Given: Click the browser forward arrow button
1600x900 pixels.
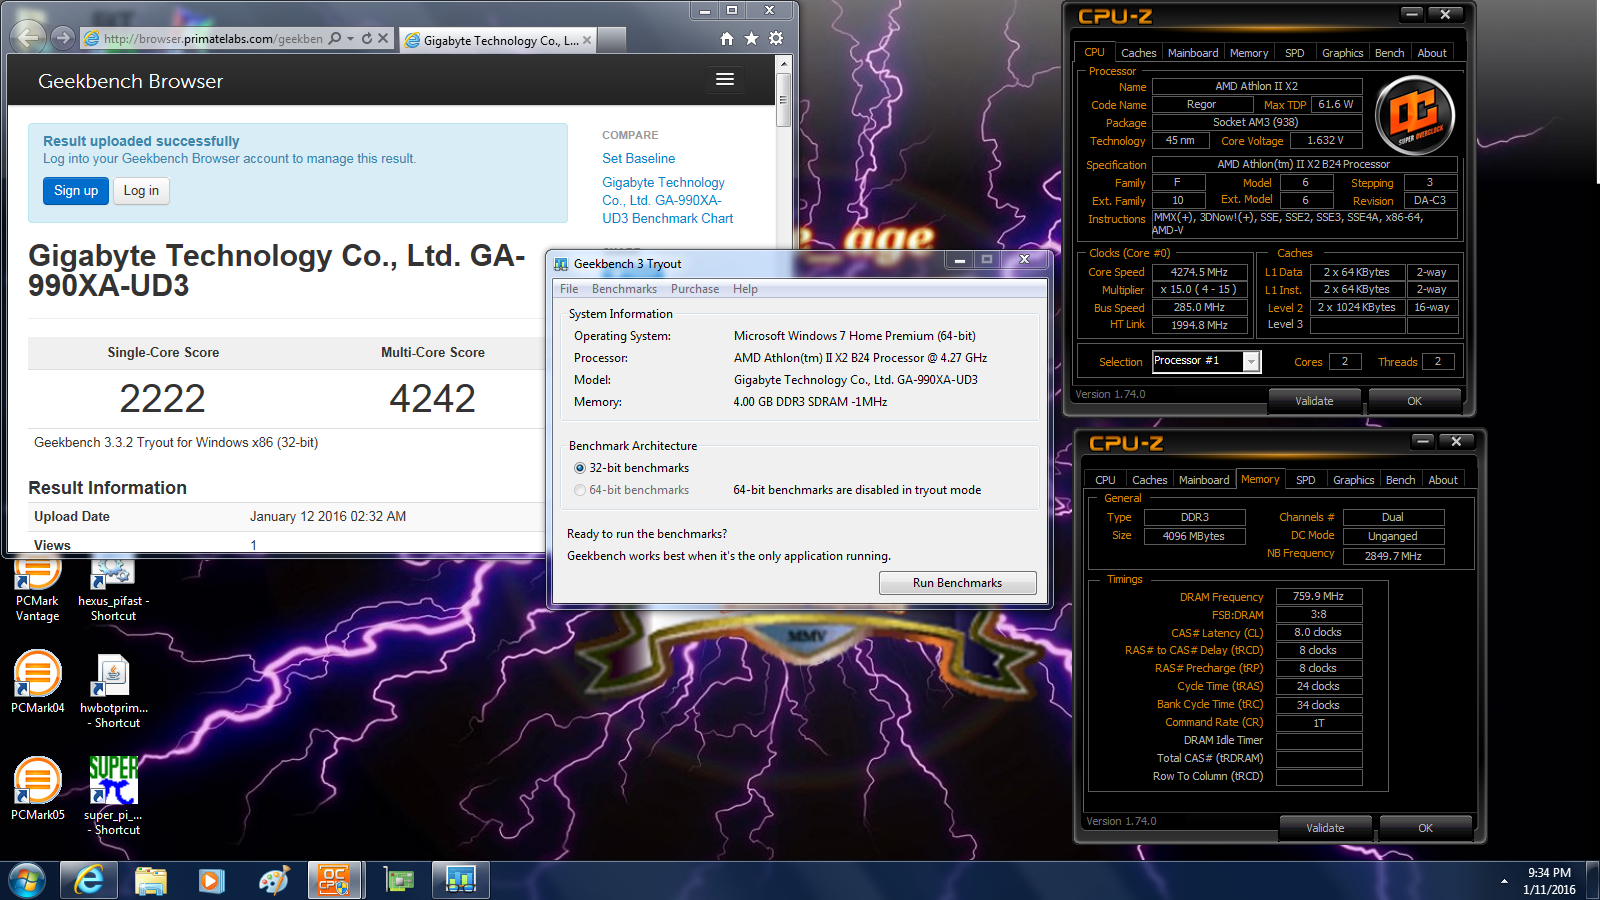Looking at the screenshot, I should click(x=63, y=38).
